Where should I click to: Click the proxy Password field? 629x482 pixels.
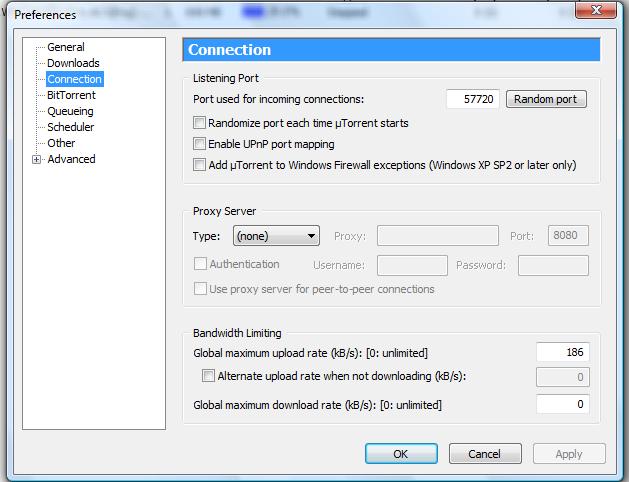click(x=553, y=265)
